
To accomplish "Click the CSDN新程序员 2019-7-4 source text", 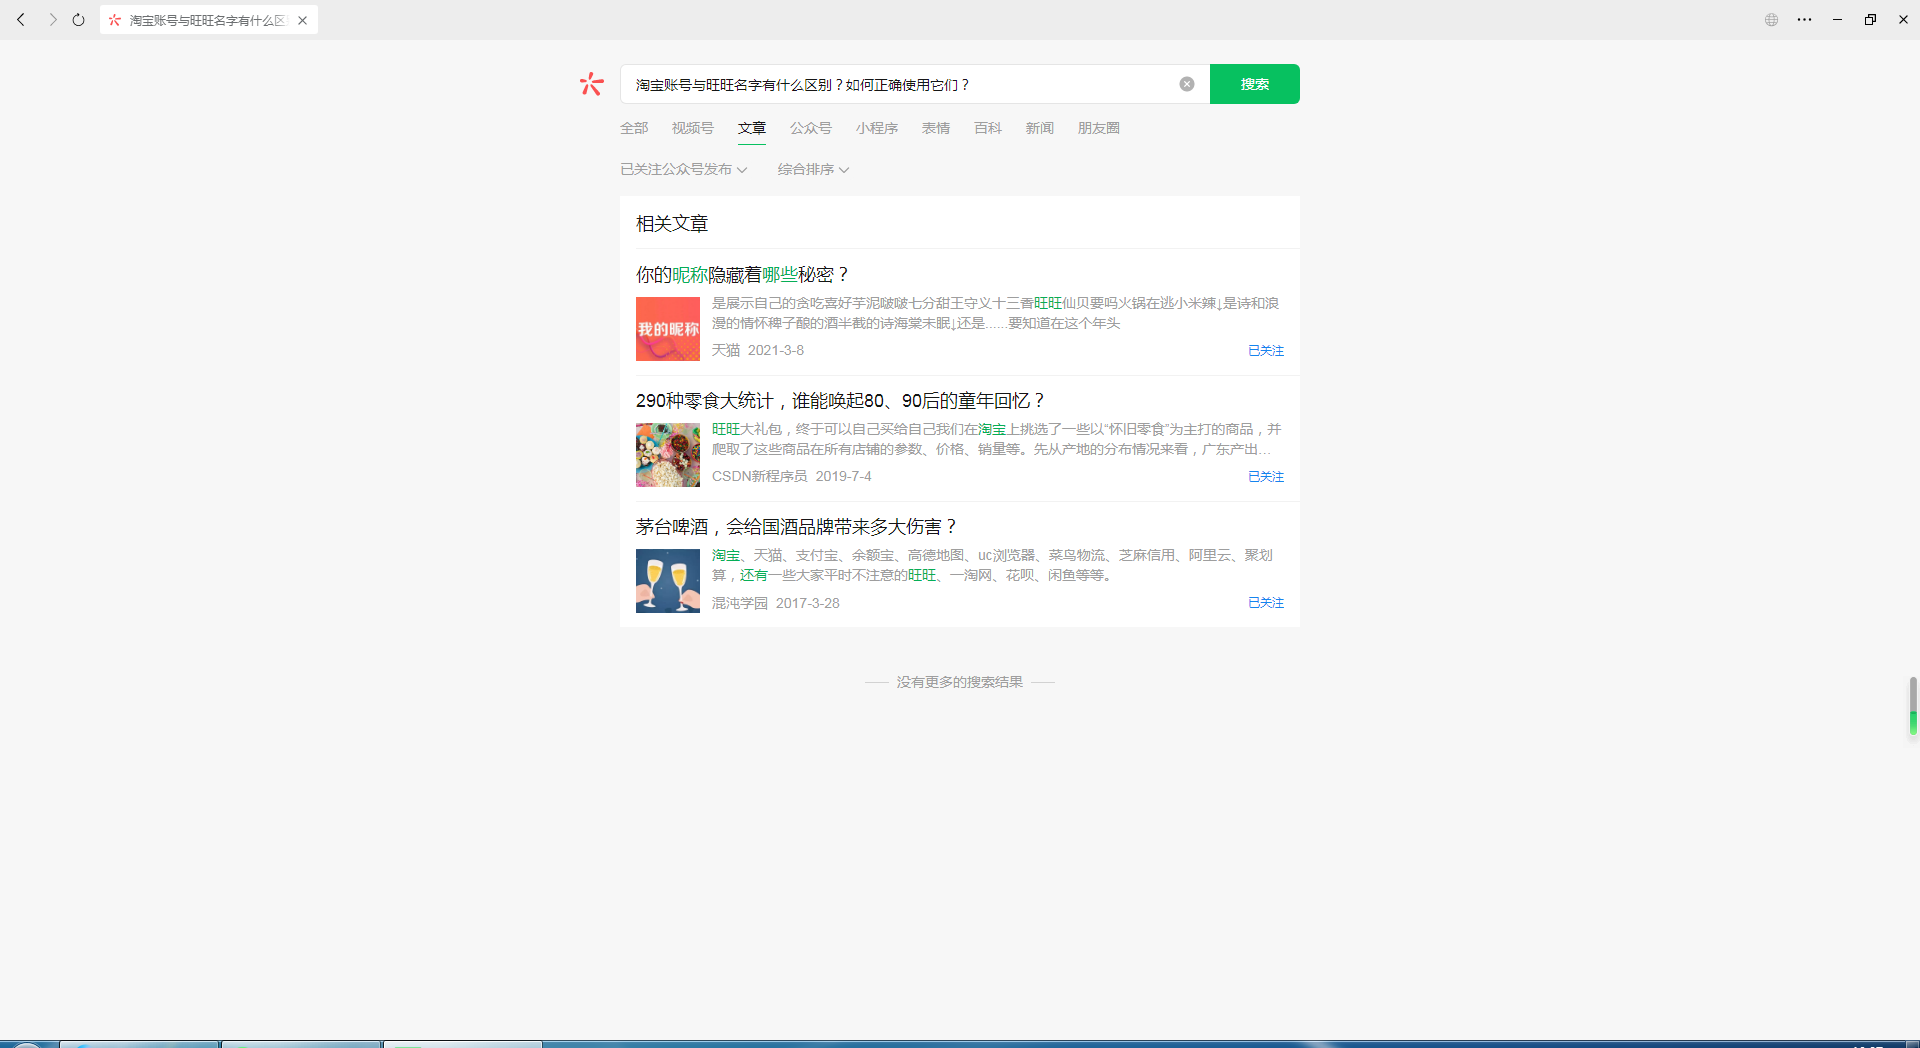I will [x=792, y=476].
